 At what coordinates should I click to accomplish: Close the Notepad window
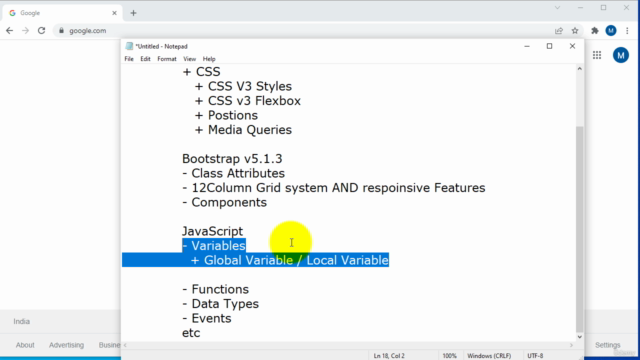coord(572,46)
